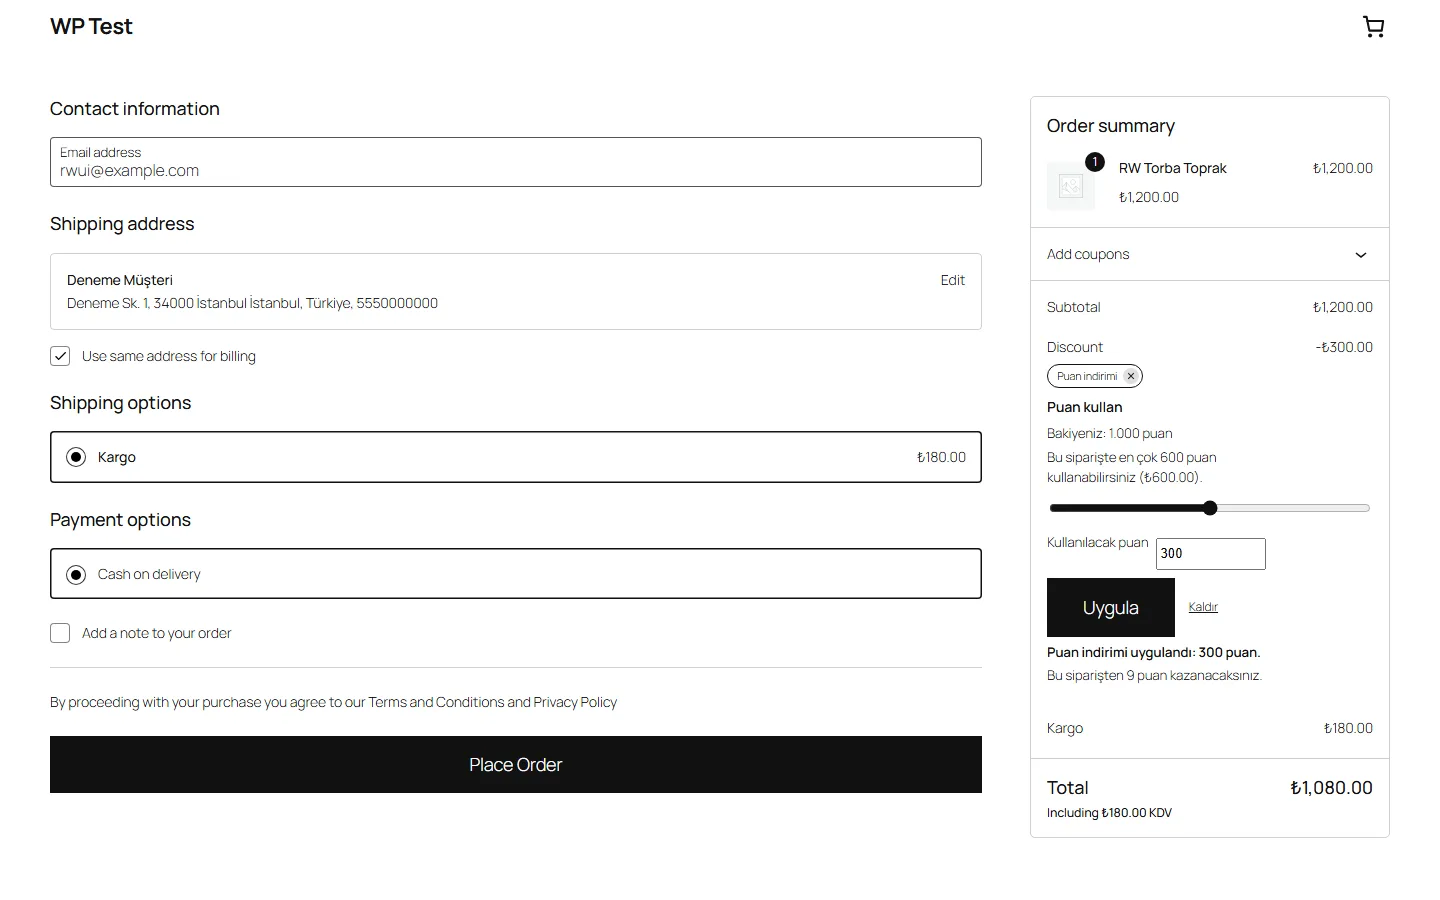The width and height of the screenshot is (1440, 900).
Task: Click the right end of points slider track
Action: pos(1366,508)
